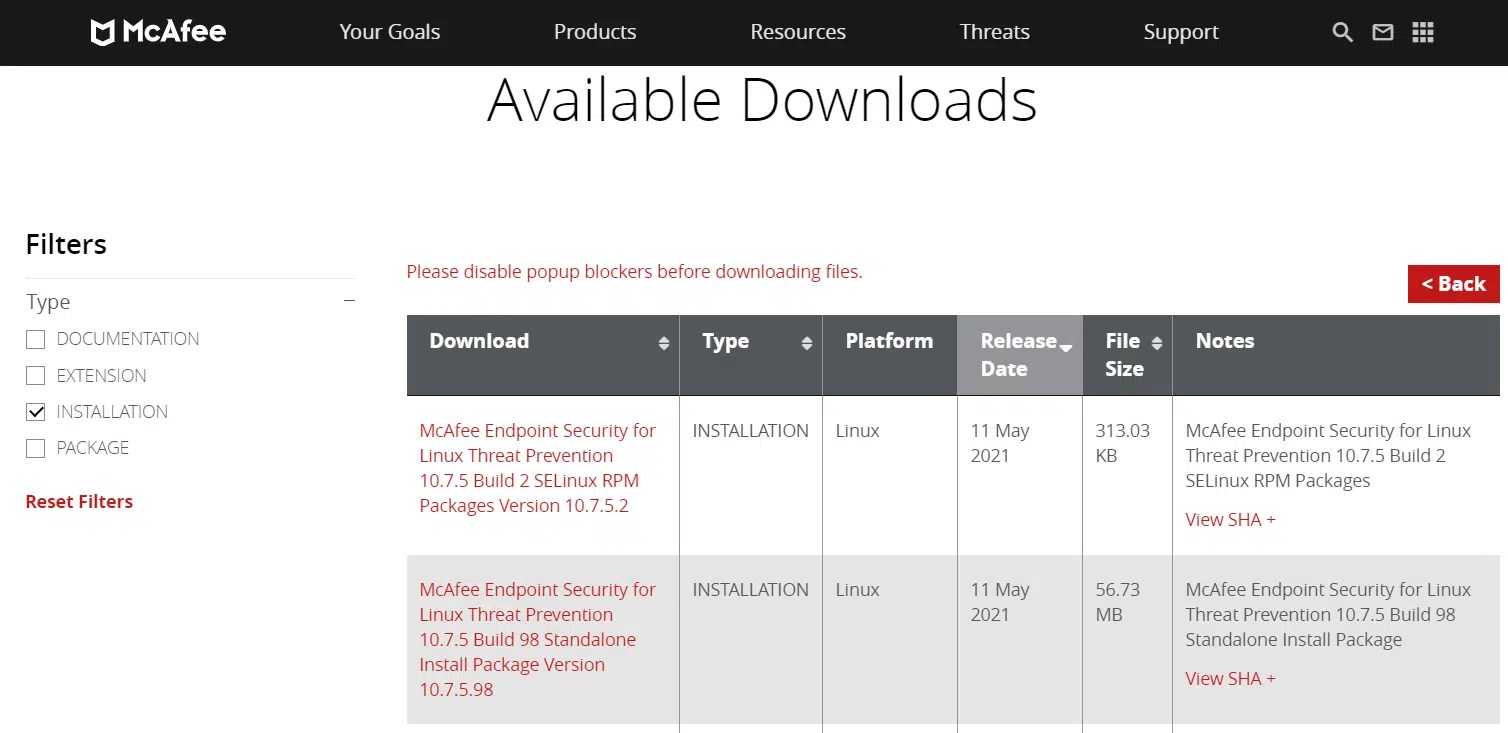Sort by Release Date arrow icon
1508x733 pixels.
click(x=1066, y=347)
